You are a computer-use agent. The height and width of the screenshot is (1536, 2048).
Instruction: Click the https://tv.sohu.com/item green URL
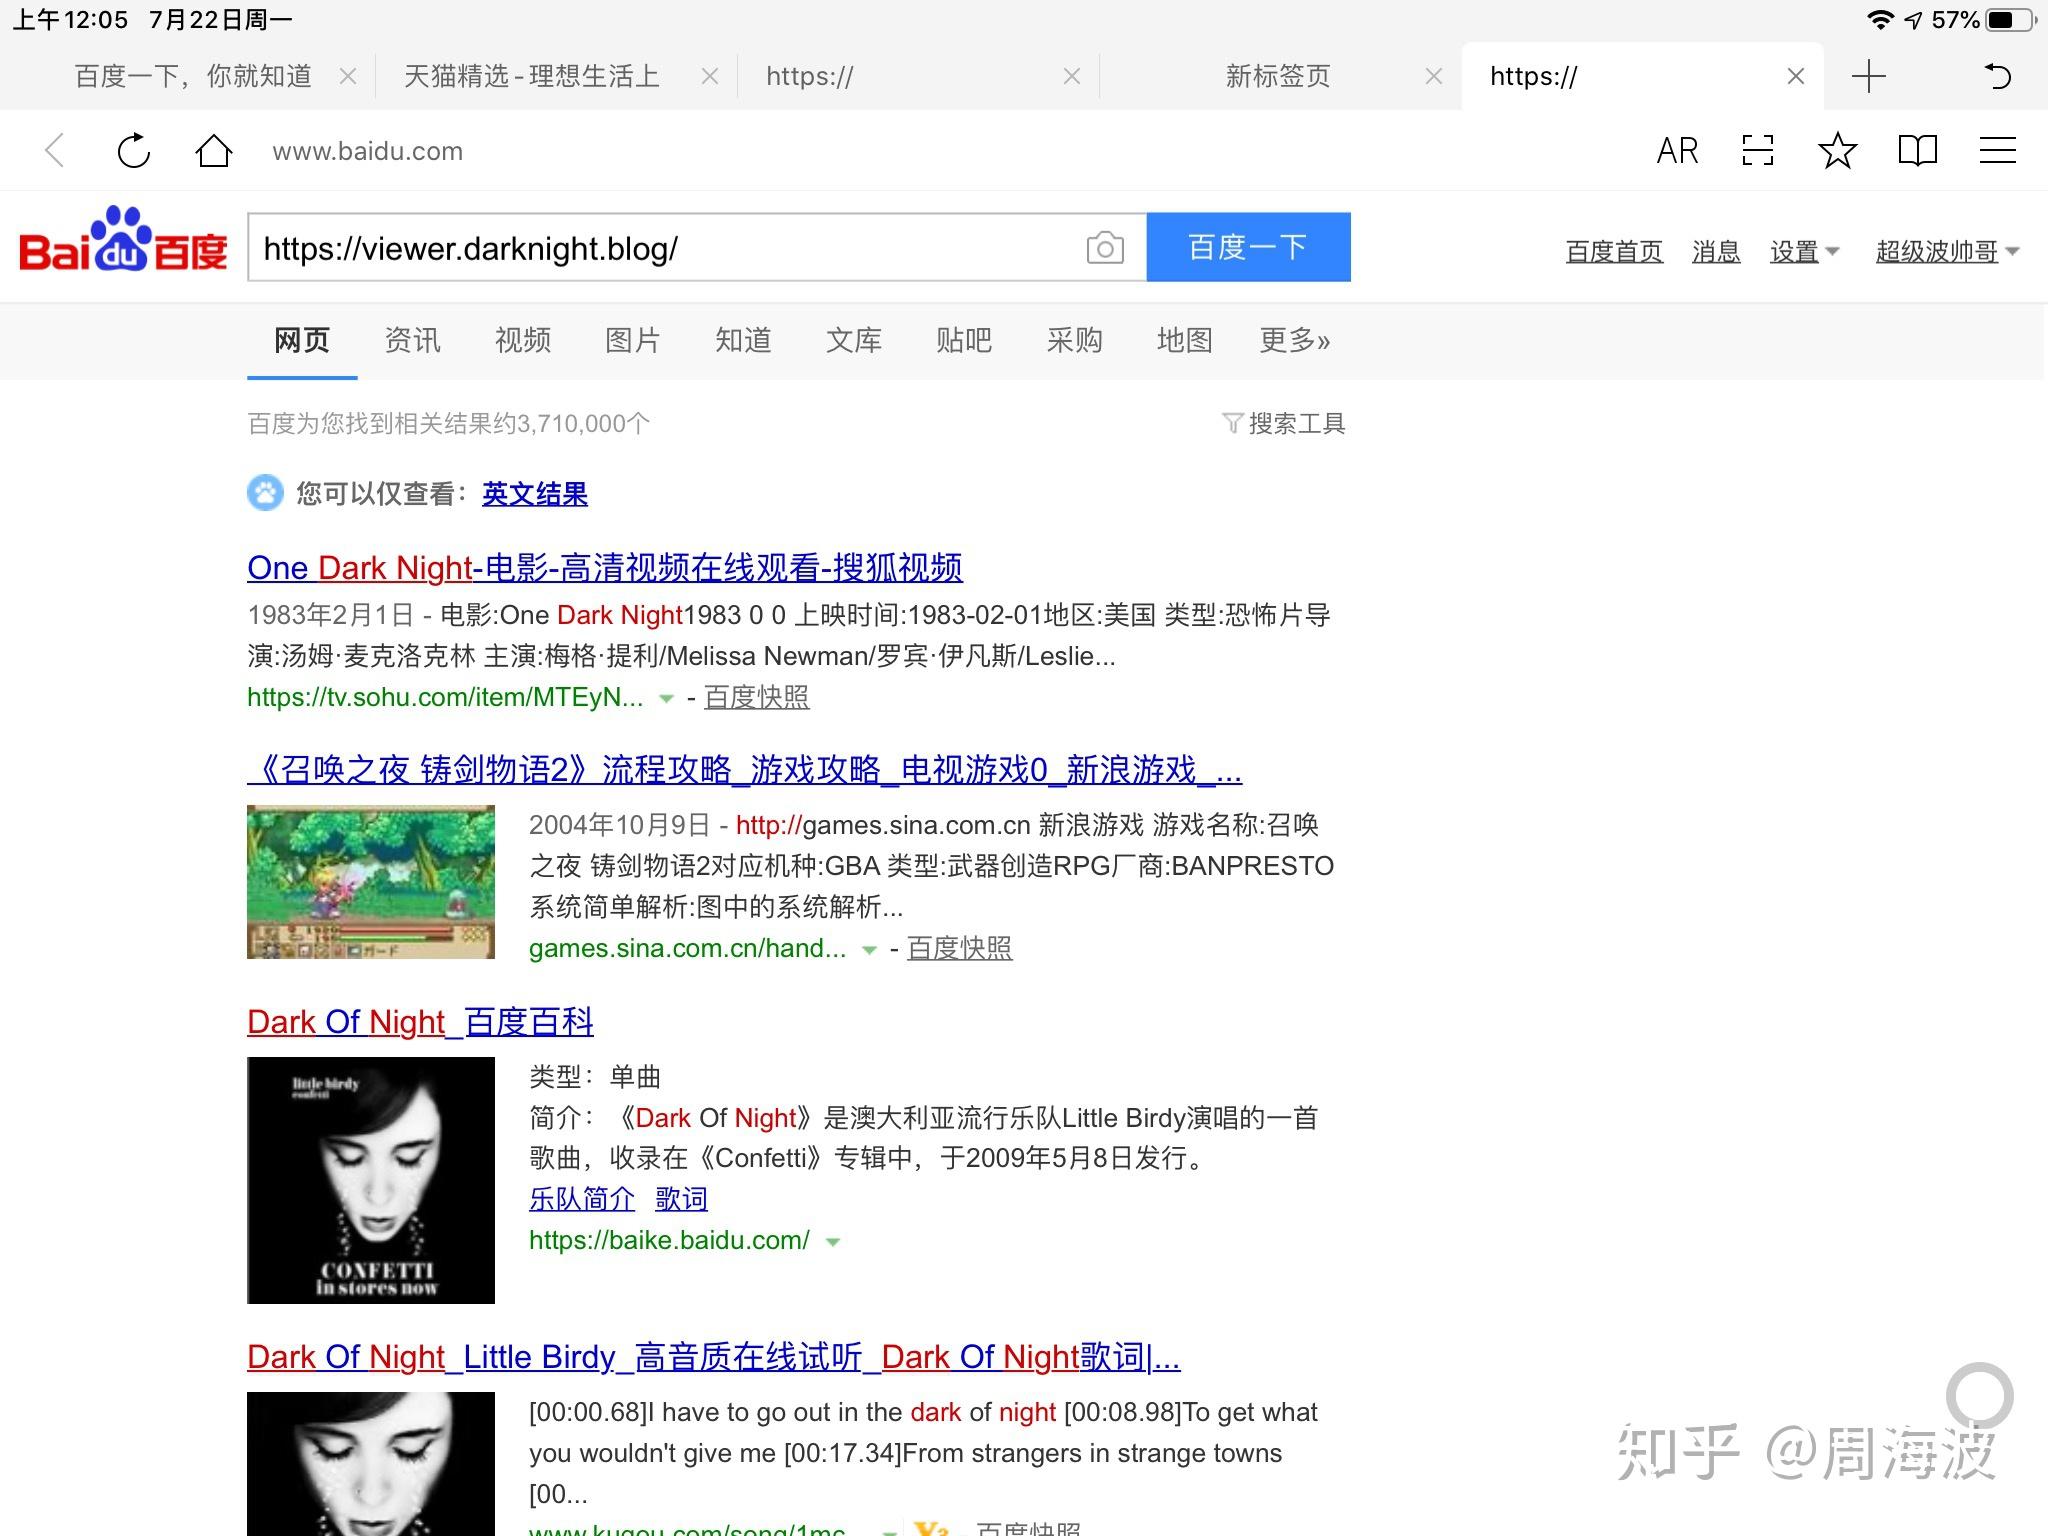(445, 697)
